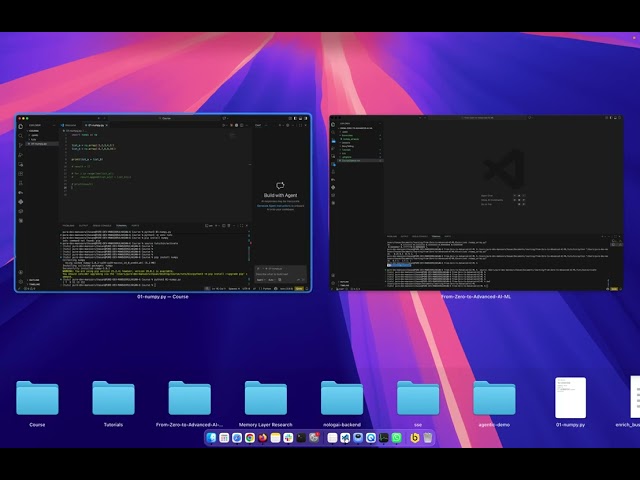Open Slack from the Dock
The height and width of the screenshot is (480, 640).
[x=288, y=438]
